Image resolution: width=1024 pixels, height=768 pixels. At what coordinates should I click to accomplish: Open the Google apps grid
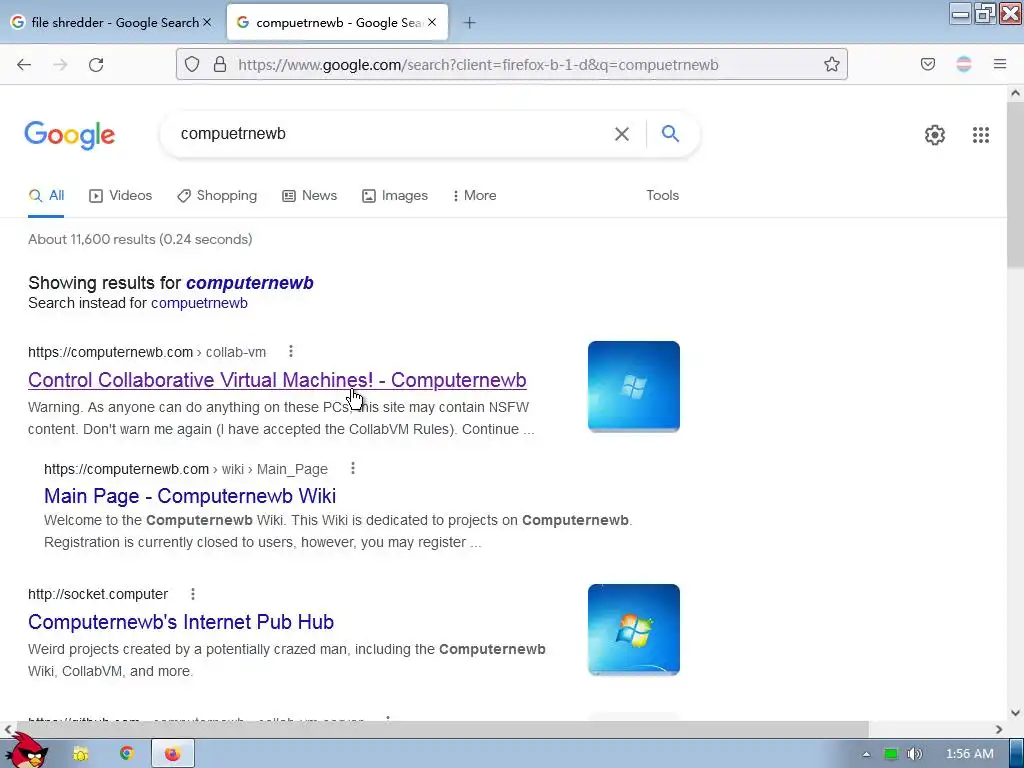tap(980, 135)
